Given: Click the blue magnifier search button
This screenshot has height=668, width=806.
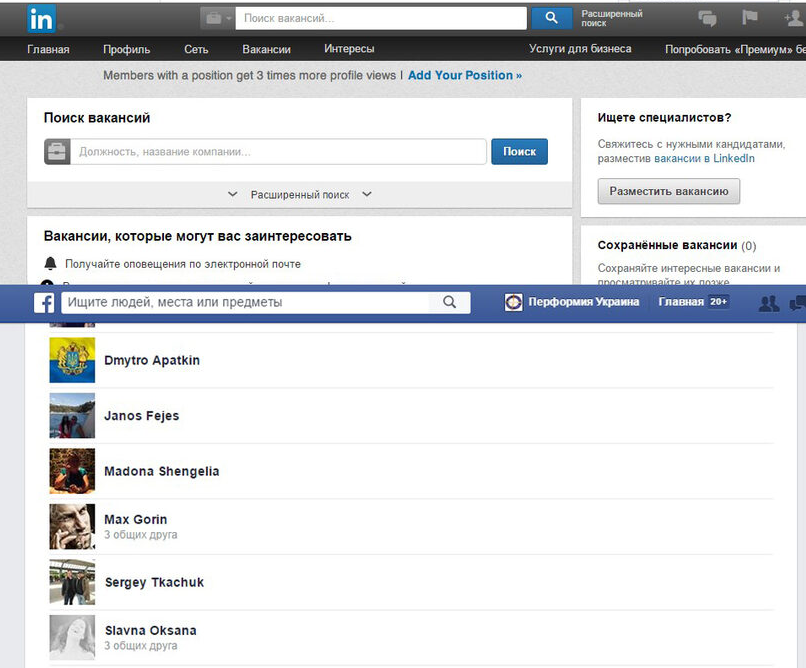Looking at the screenshot, I should (550, 18).
